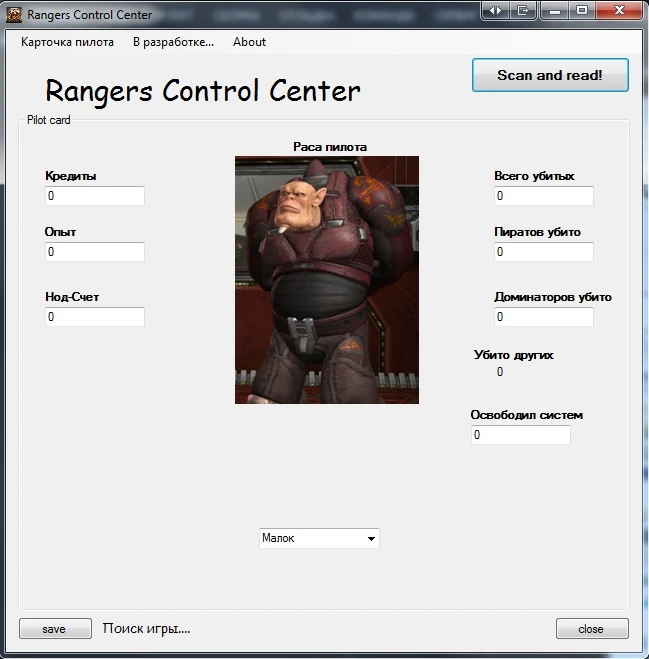Click the Кредиты label

tap(71, 176)
